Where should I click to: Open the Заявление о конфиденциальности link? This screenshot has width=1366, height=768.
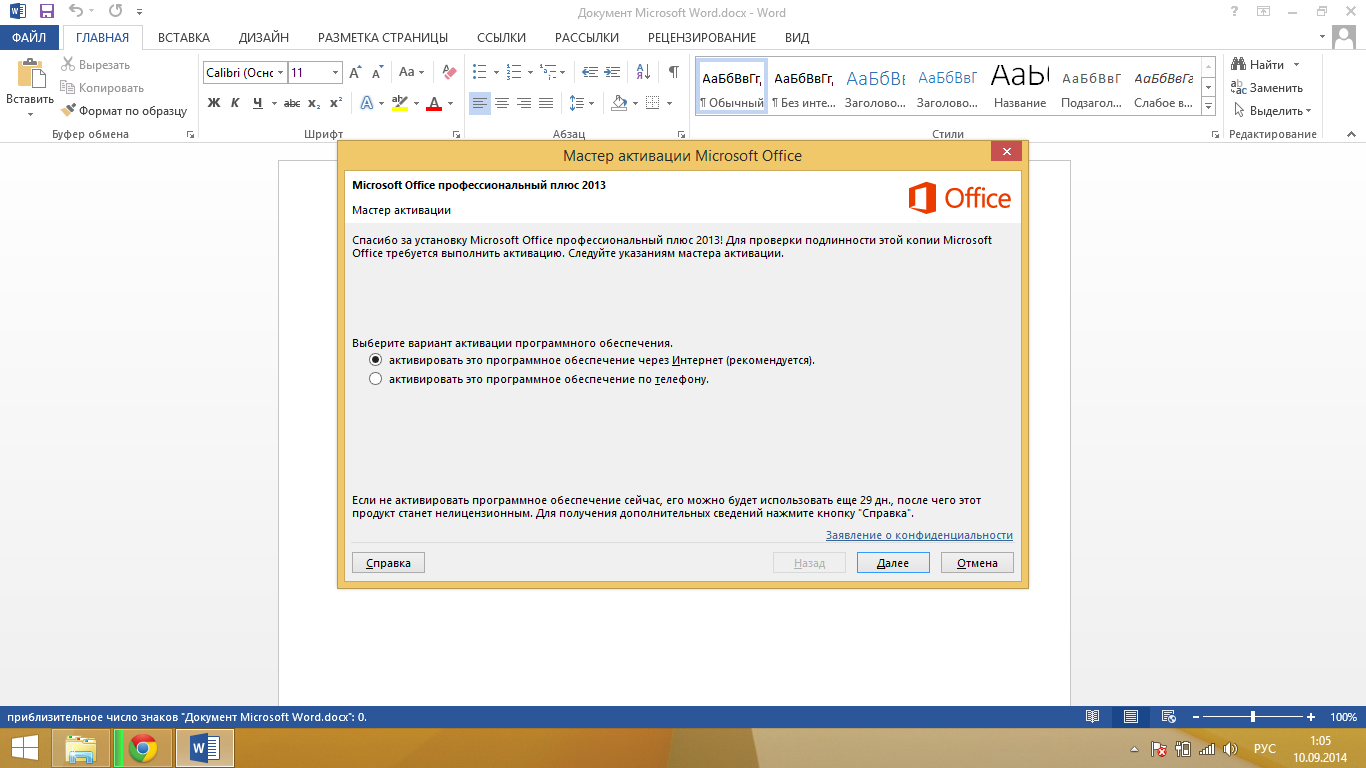pos(919,535)
